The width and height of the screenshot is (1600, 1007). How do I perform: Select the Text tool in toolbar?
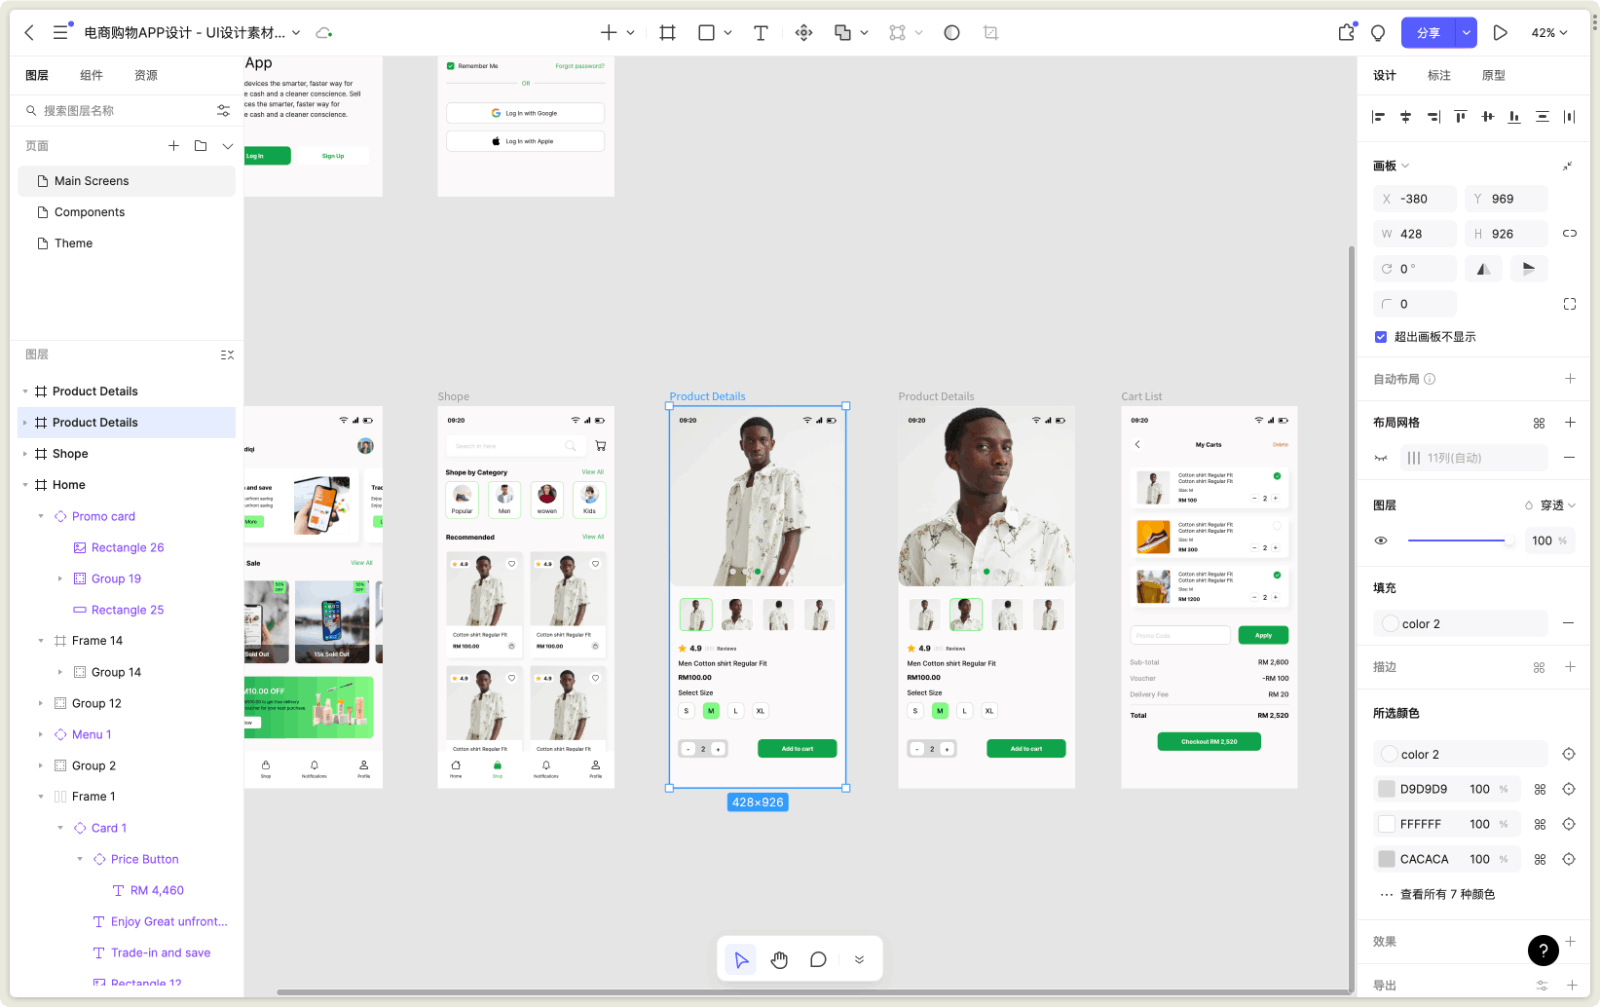tap(760, 33)
